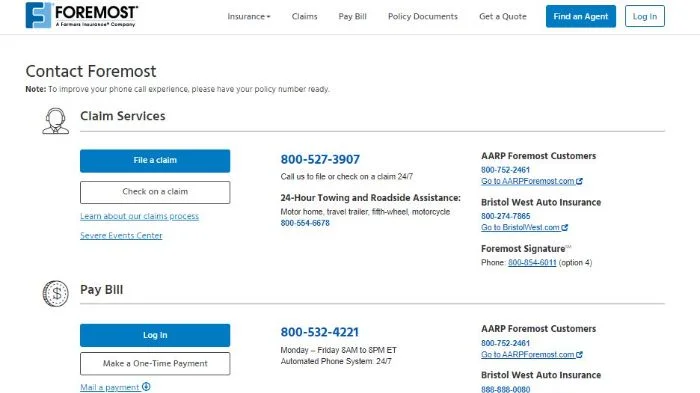
Task: Click external-link icon beside BristolWest.com
Action: pyautogui.click(x=564, y=227)
